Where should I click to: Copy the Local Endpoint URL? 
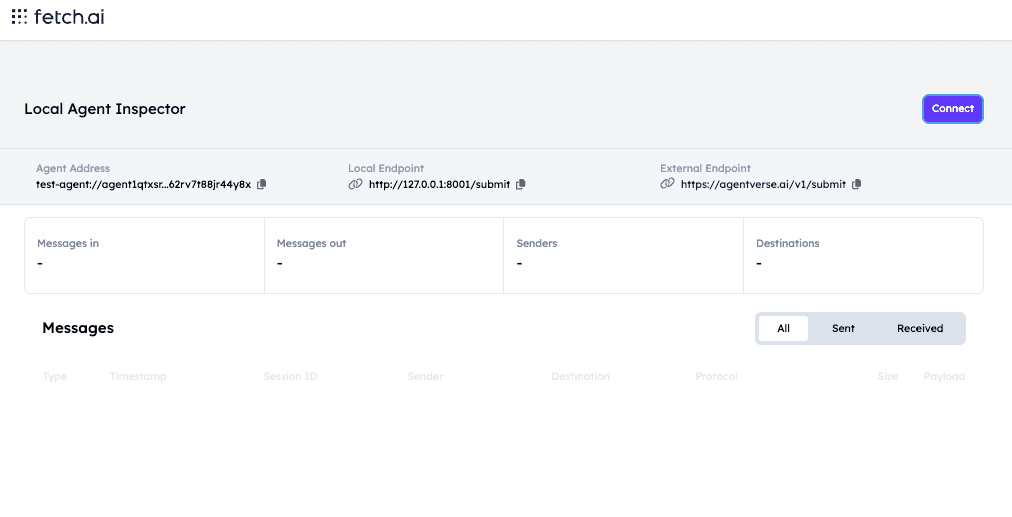click(x=520, y=184)
